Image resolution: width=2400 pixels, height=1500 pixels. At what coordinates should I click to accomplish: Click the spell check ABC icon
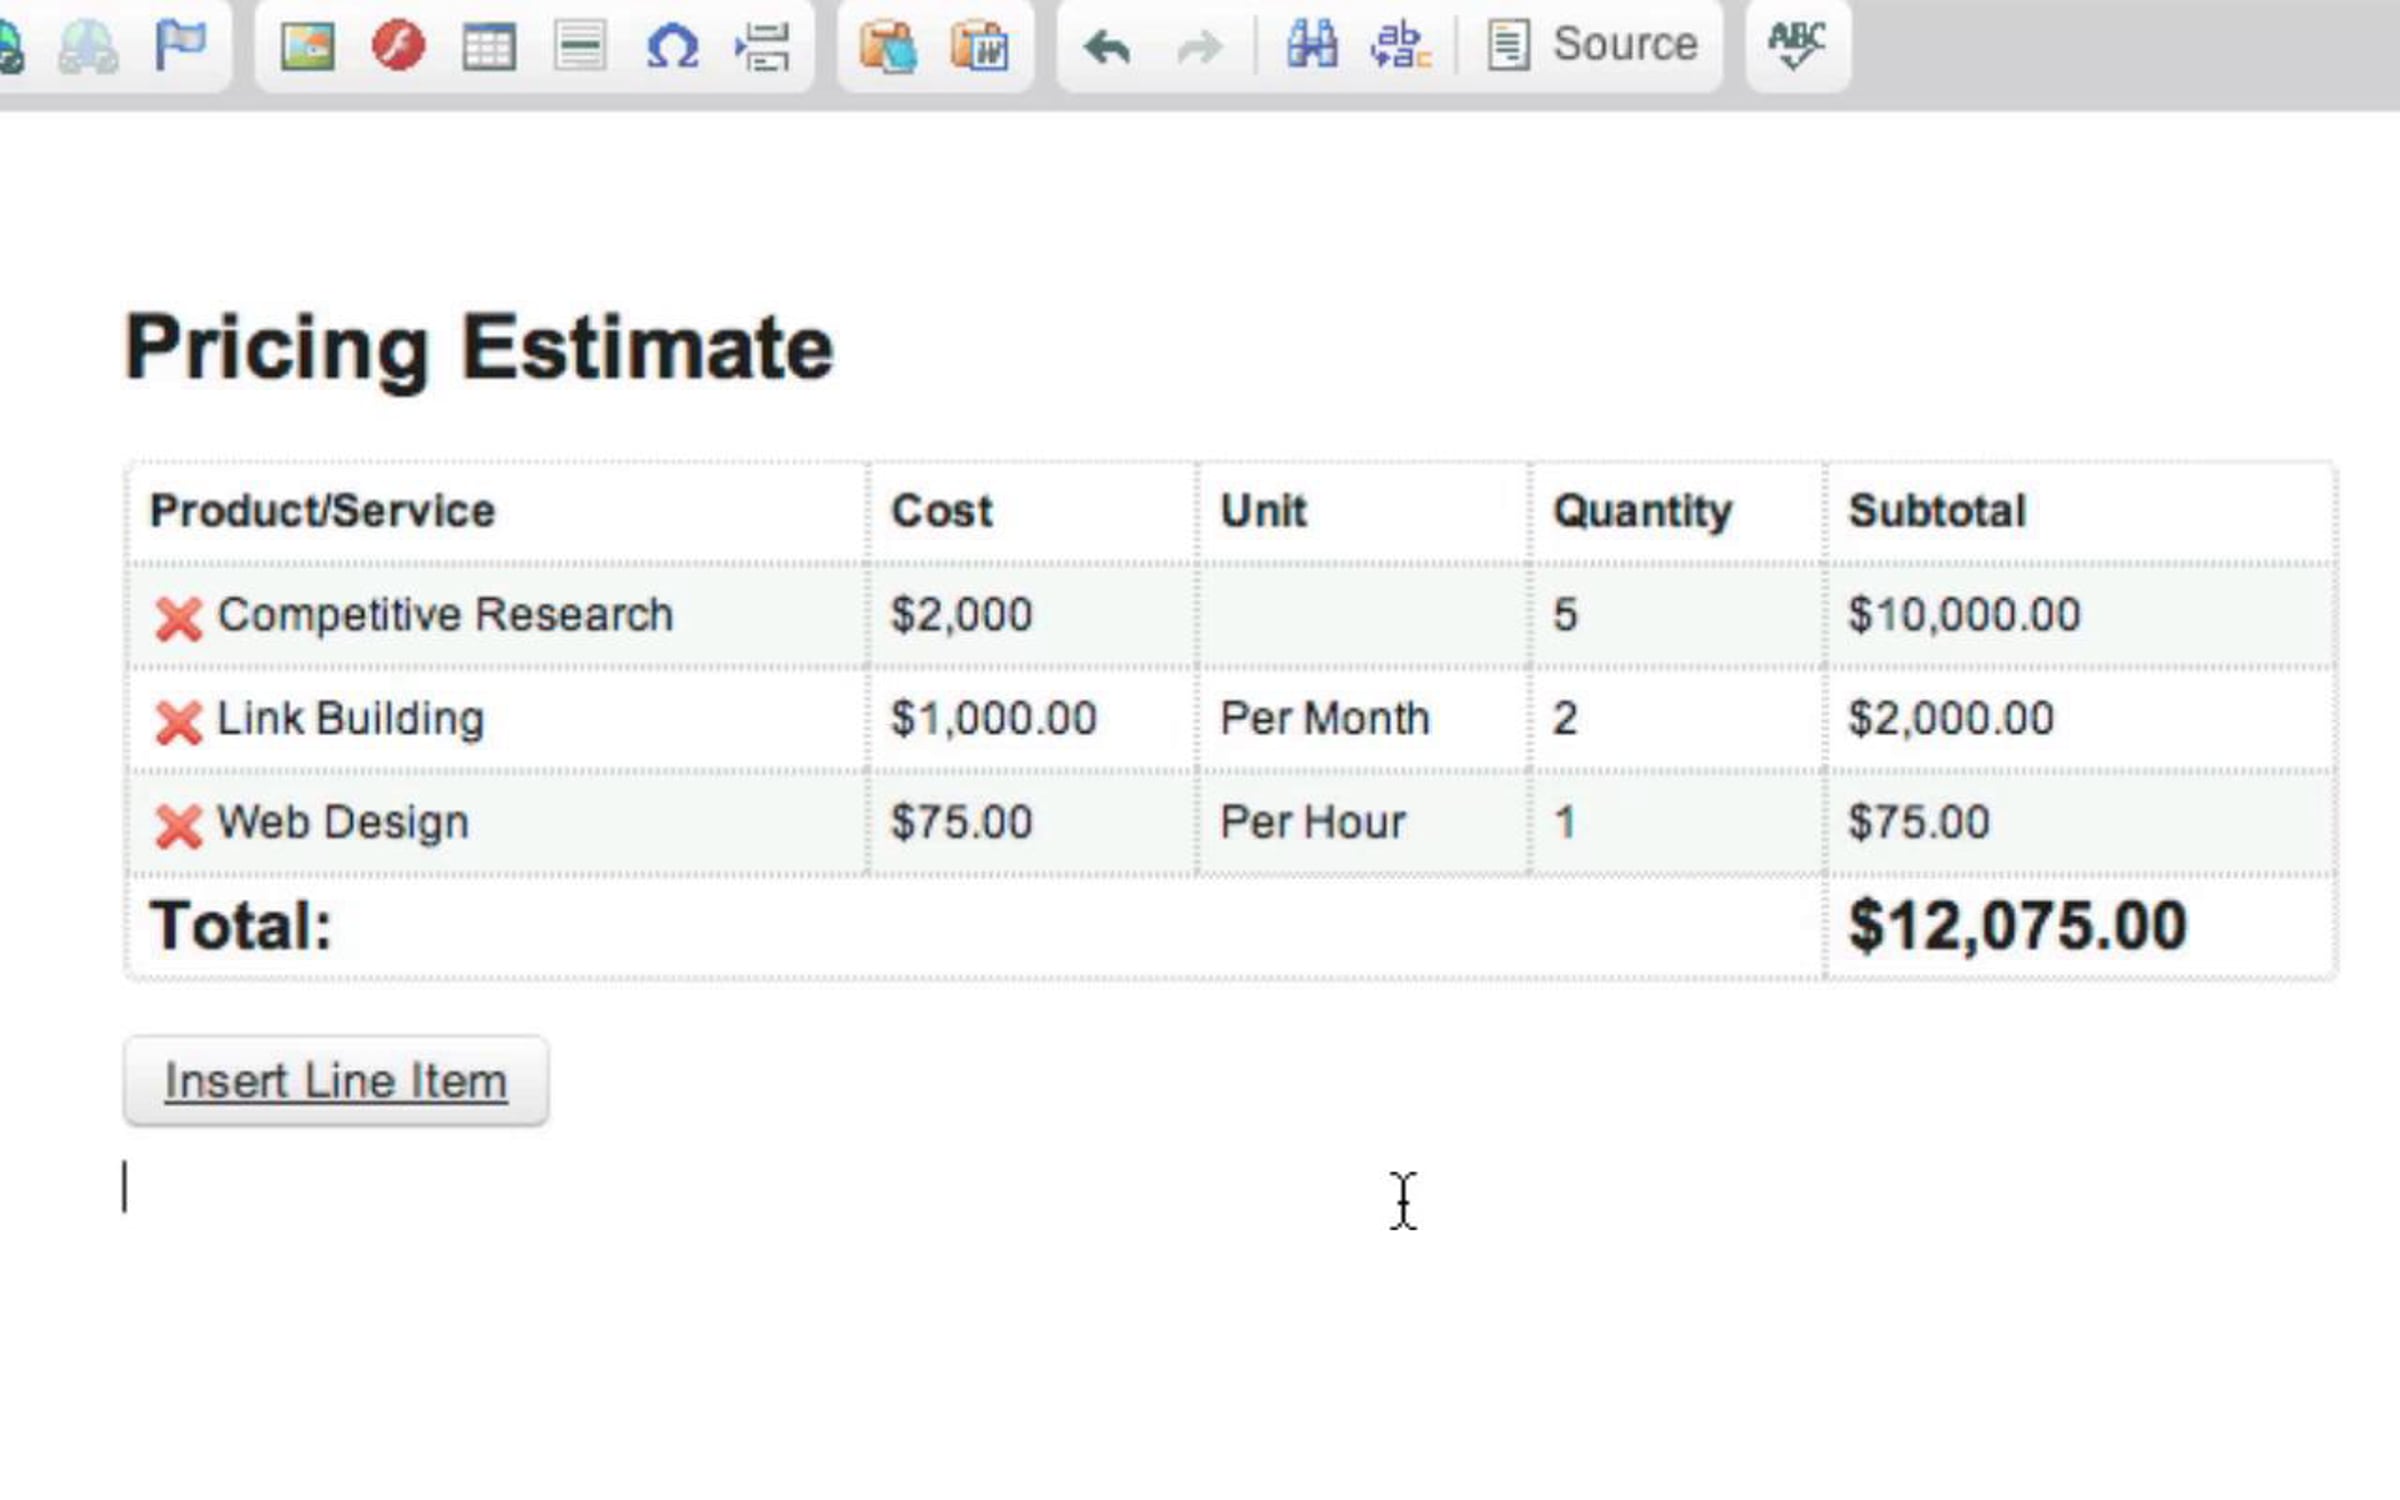tap(1796, 45)
